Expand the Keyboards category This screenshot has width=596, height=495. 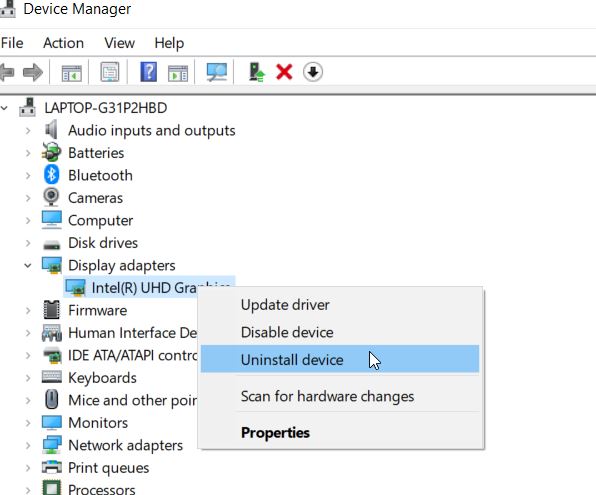pyautogui.click(x=28, y=378)
